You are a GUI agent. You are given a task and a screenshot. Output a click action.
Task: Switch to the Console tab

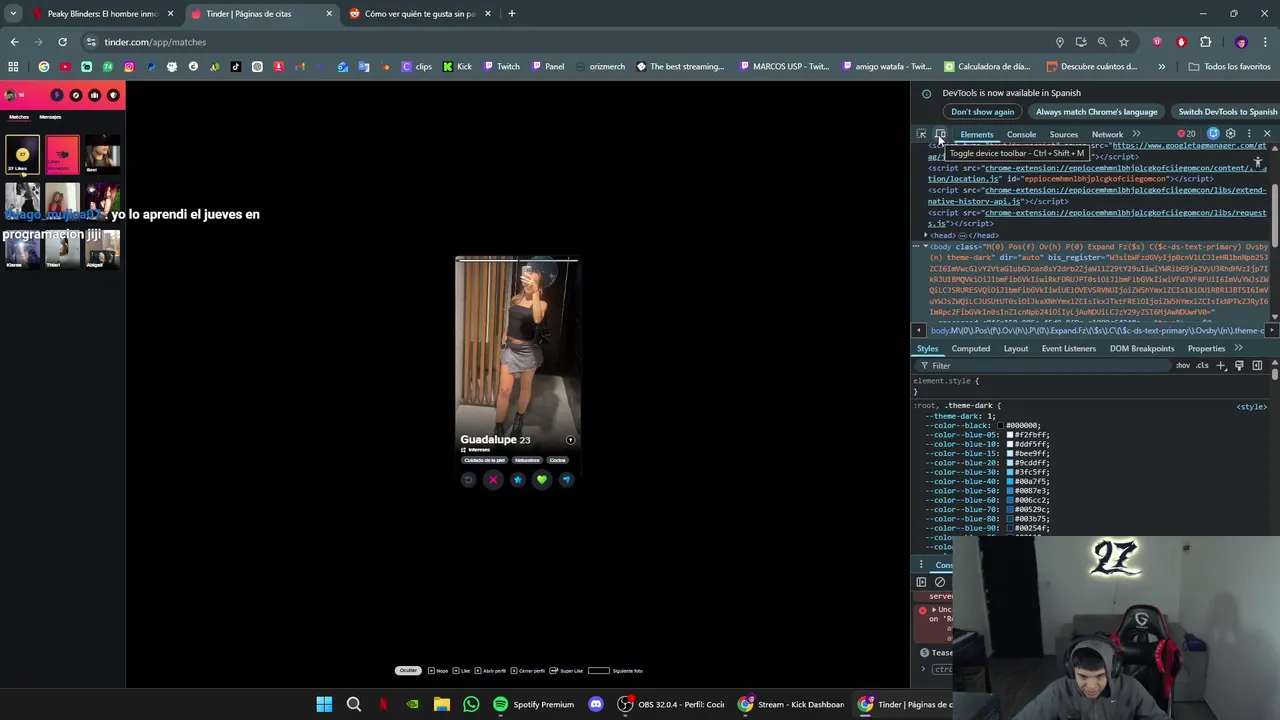click(x=1021, y=135)
